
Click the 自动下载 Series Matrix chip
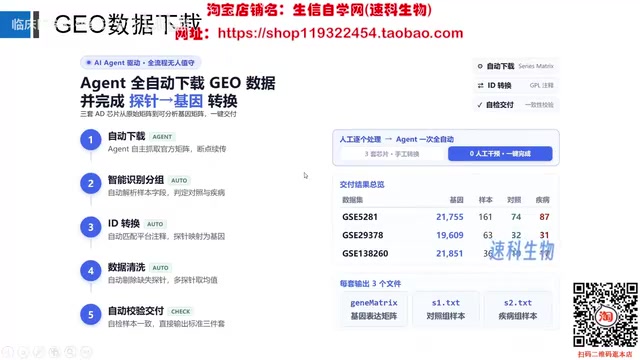pos(516,66)
